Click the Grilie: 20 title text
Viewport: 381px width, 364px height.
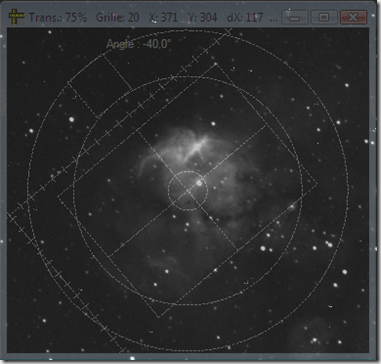point(118,17)
